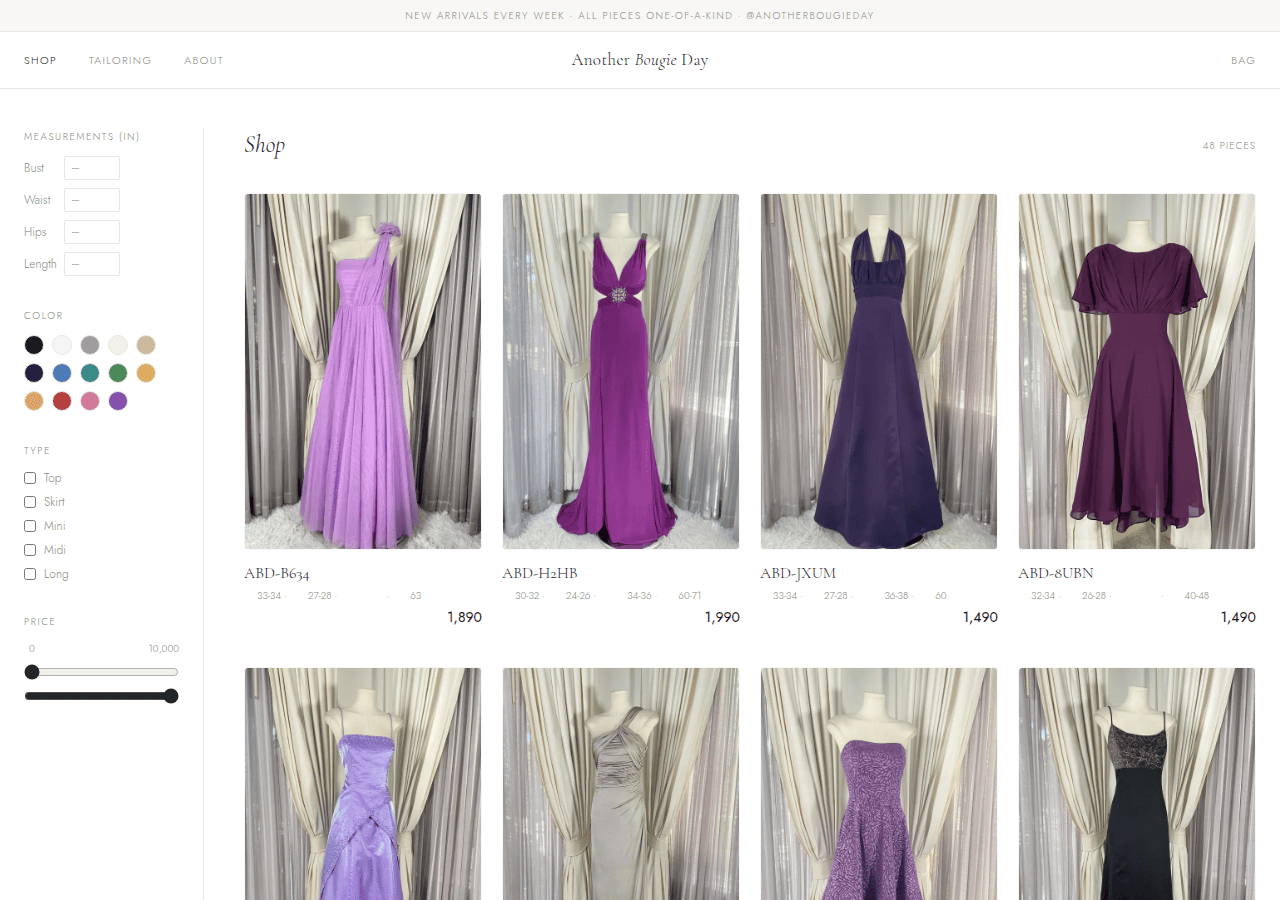The image size is (1280, 900).
Task: Enable the Top type checkbox
Action: point(30,478)
